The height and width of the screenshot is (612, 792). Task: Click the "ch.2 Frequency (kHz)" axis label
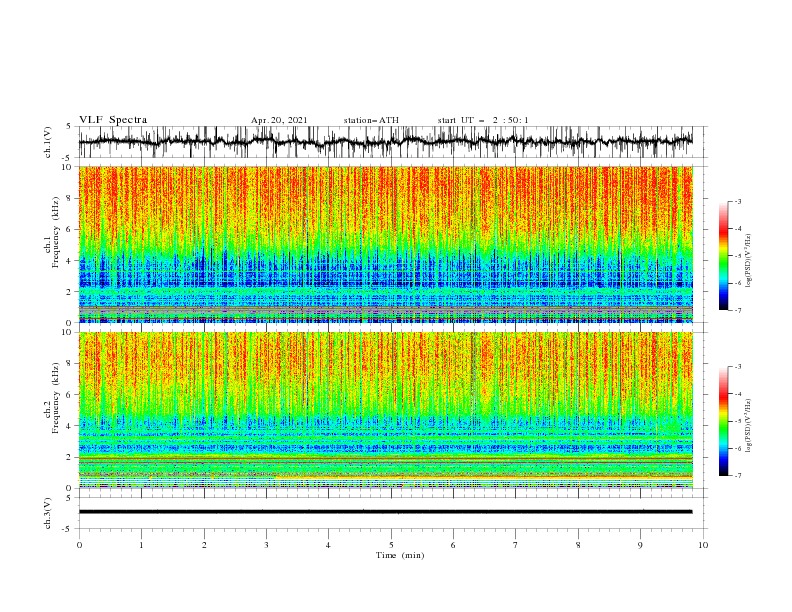(52, 398)
